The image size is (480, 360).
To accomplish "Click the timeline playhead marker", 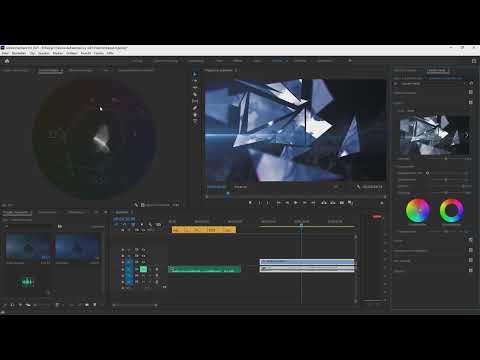I will pos(301,225).
